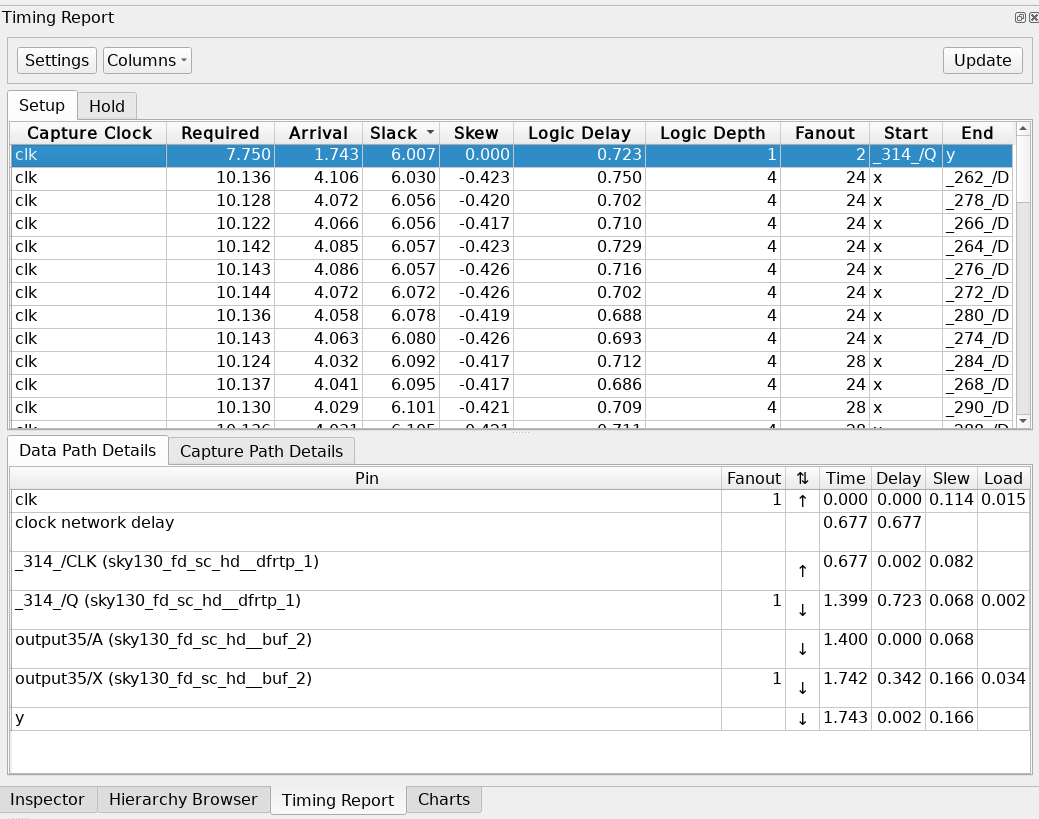The width and height of the screenshot is (1039, 819).
Task: Click the rise/fall arrows column header
Action: 802,478
